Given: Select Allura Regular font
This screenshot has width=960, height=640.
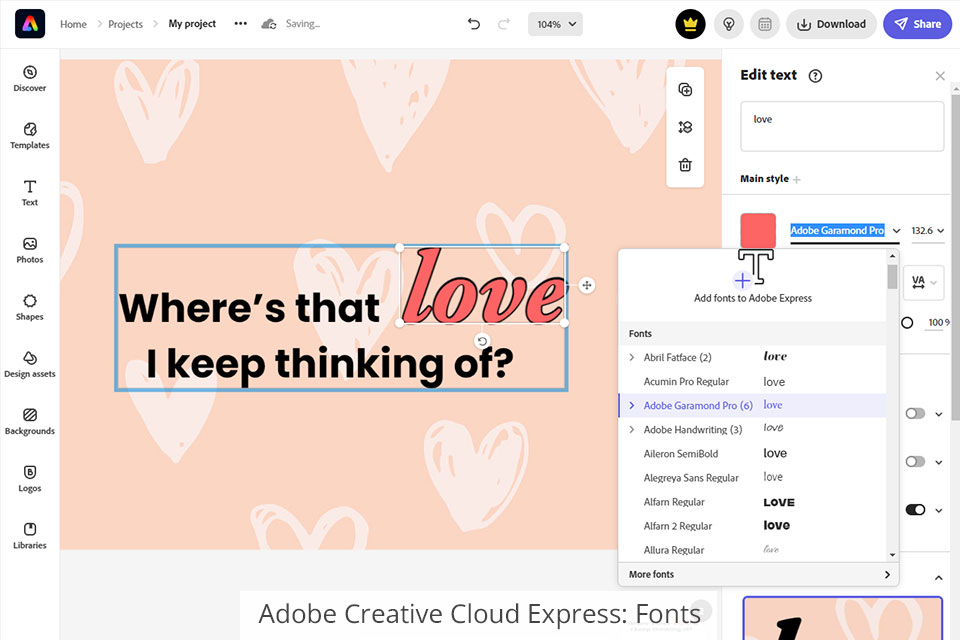Looking at the screenshot, I should pos(752,550).
